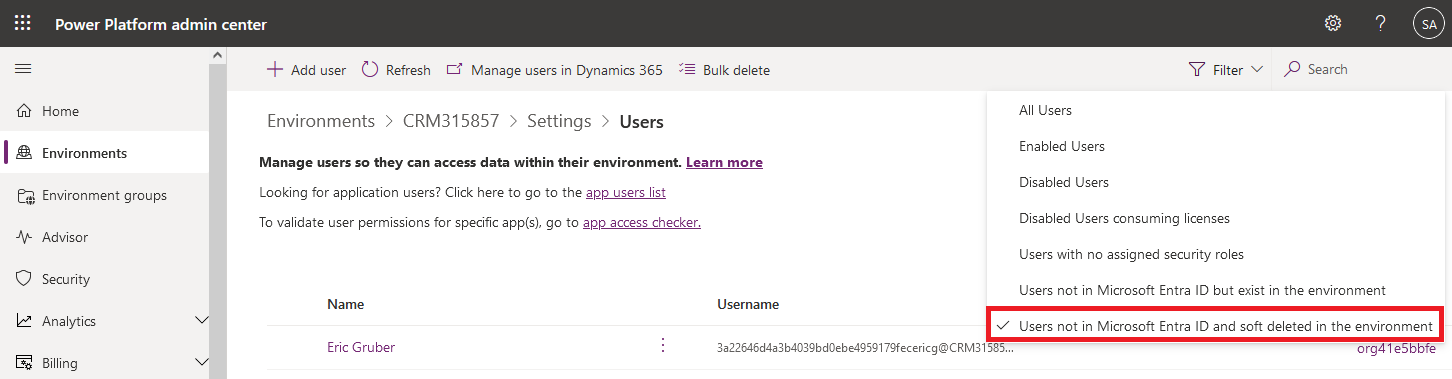Image resolution: width=1452 pixels, height=379 pixels.
Task: Sort by the Name column header
Action: tap(345, 304)
